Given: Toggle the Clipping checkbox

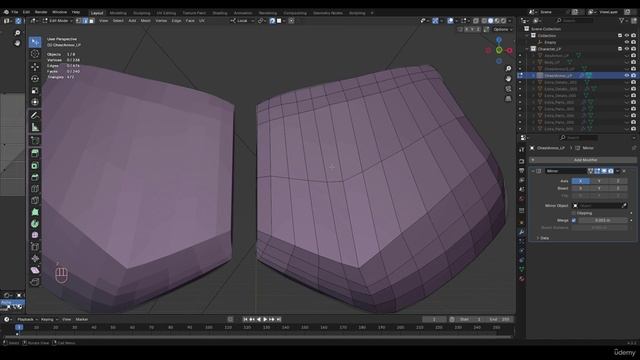Looking at the screenshot, I should point(574,213).
